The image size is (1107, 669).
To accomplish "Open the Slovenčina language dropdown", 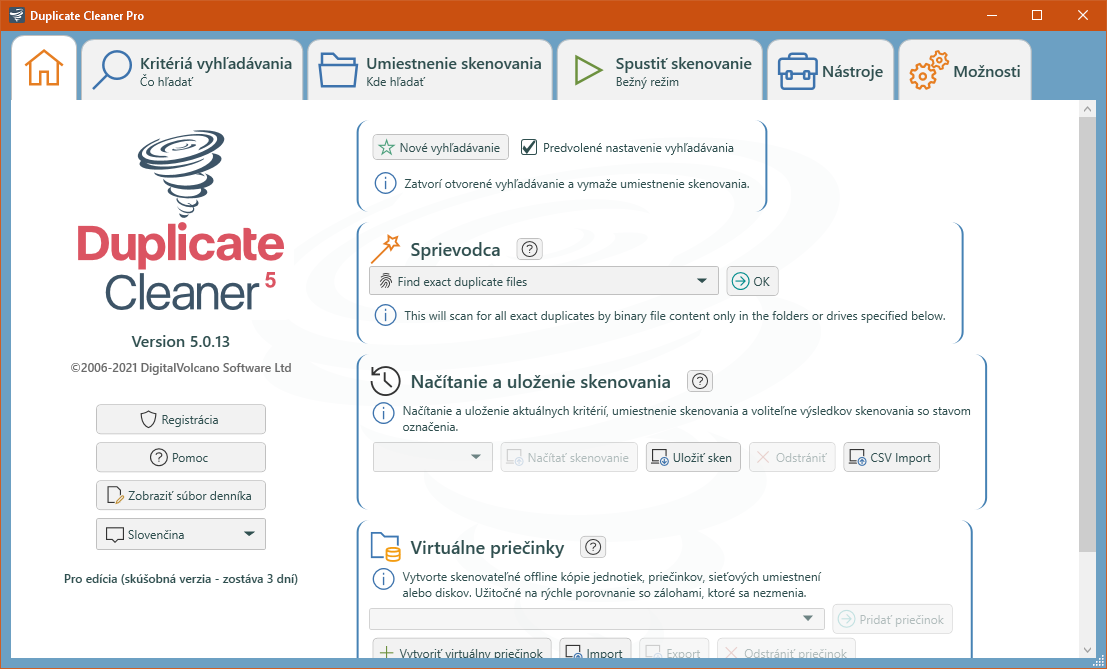I will (181, 534).
